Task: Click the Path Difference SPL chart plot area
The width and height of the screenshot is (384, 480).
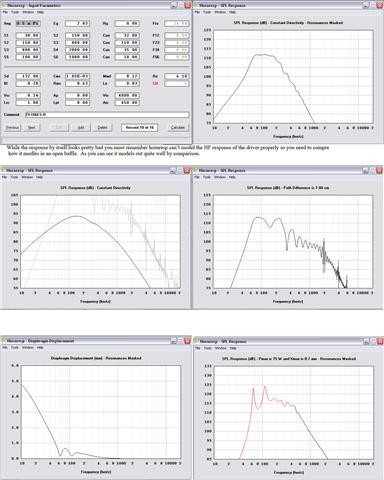Action: (x=293, y=241)
